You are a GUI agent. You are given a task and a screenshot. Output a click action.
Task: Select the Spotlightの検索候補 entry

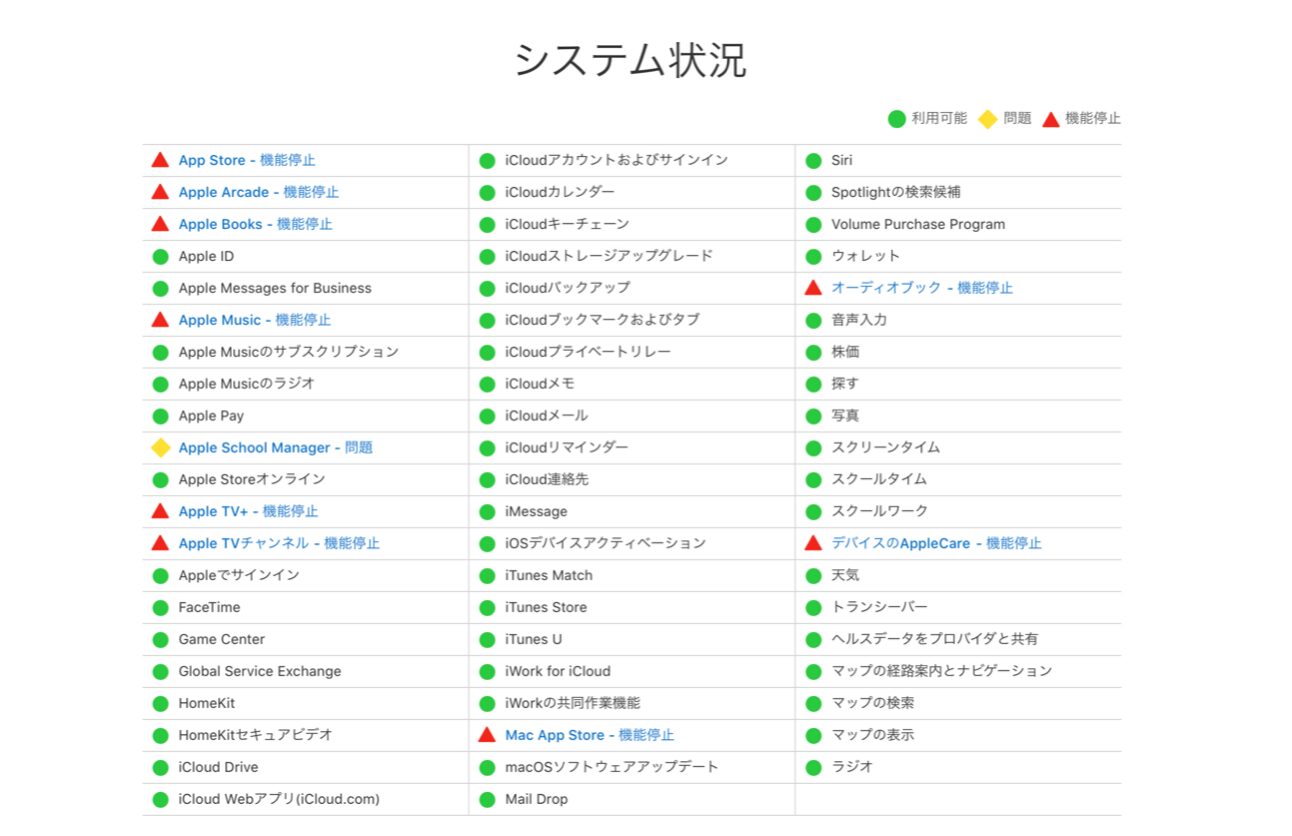click(896, 192)
